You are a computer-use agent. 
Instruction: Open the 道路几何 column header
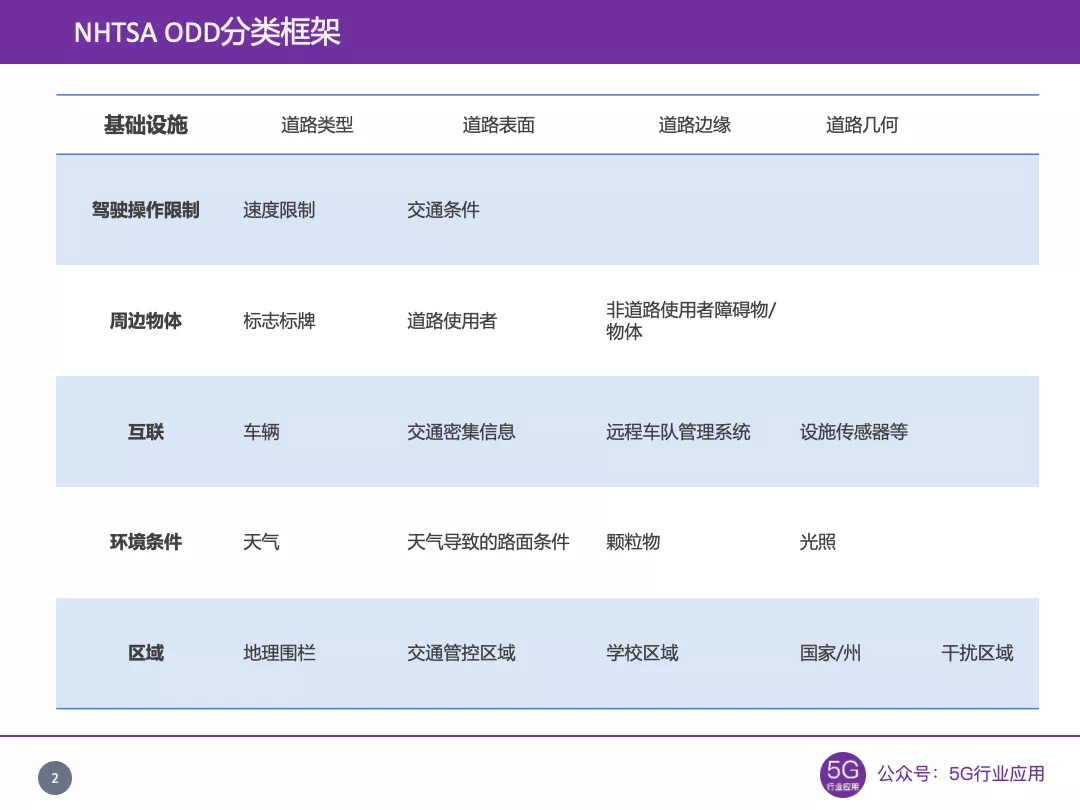click(x=861, y=124)
